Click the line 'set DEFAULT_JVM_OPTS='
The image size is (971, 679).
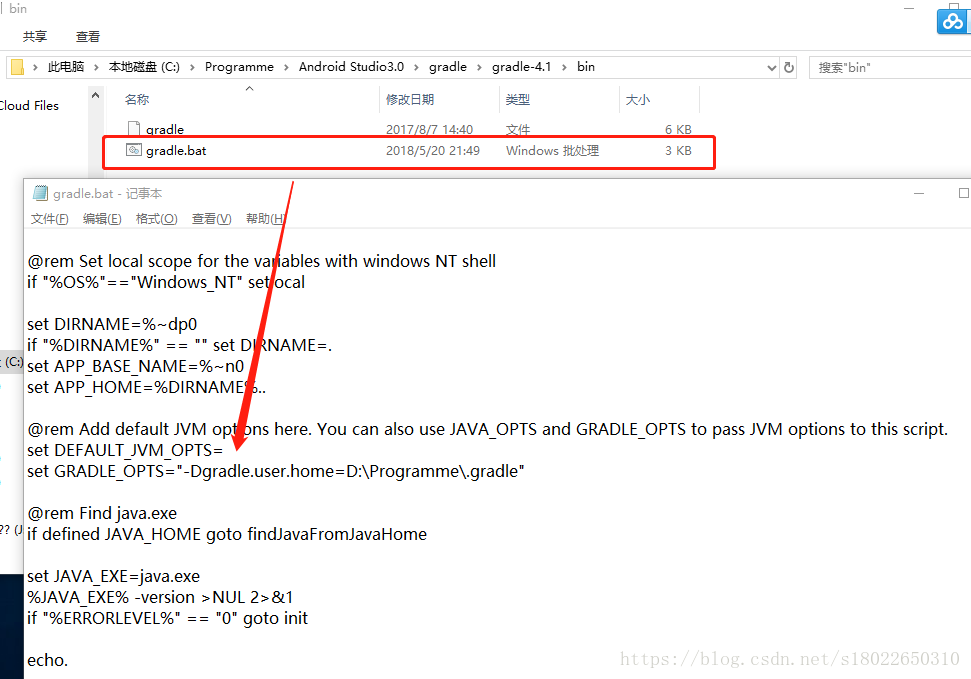125,450
